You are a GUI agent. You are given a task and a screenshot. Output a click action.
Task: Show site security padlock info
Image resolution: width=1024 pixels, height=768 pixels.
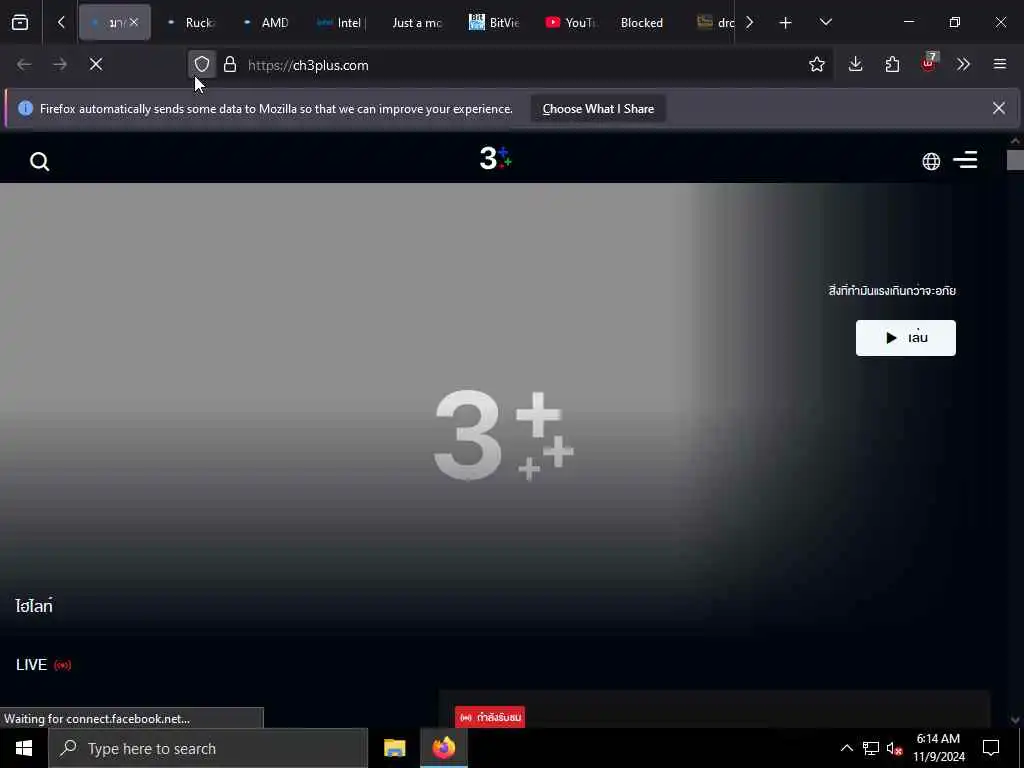(x=230, y=65)
